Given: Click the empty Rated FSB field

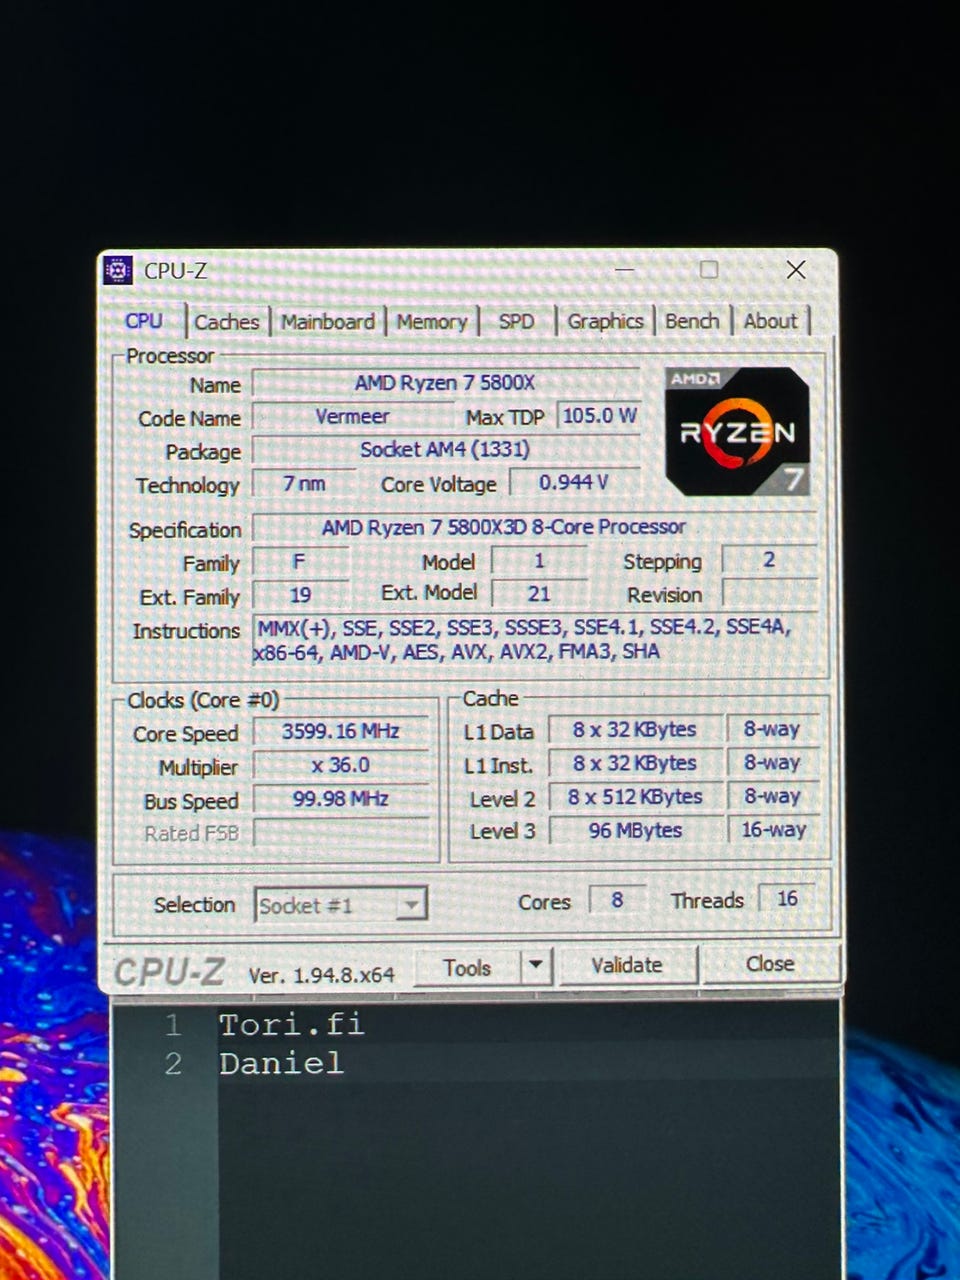Looking at the screenshot, I should (x=341, y=832).
